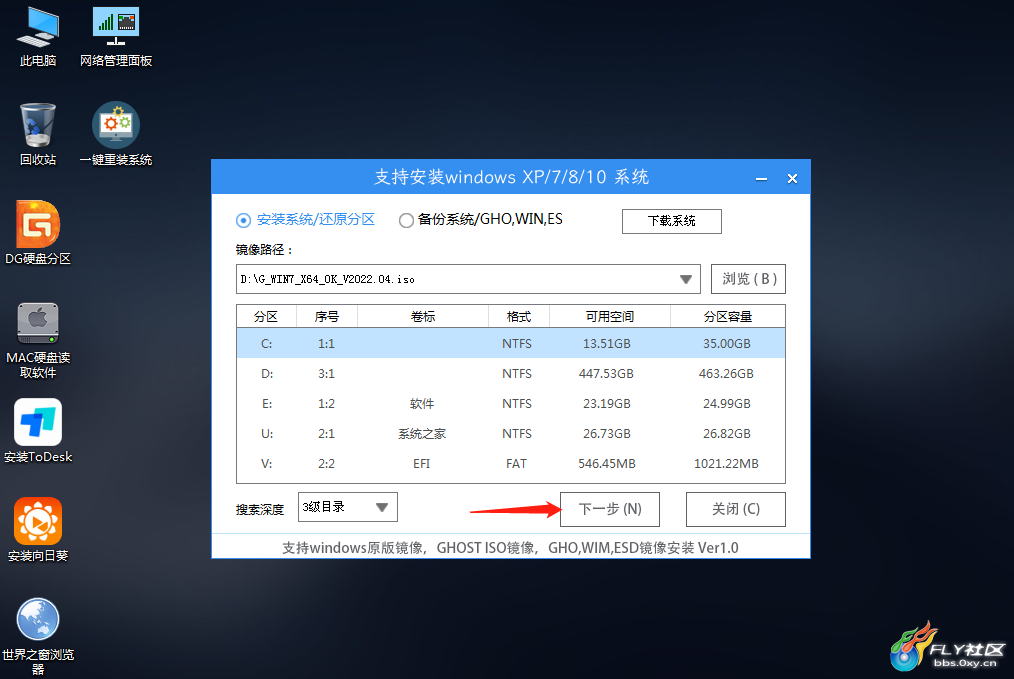This screenshot has height=679, width=1014.
Task: Launch the 世界之窗浏览器 icon
Action: click(x=38, y=637)
